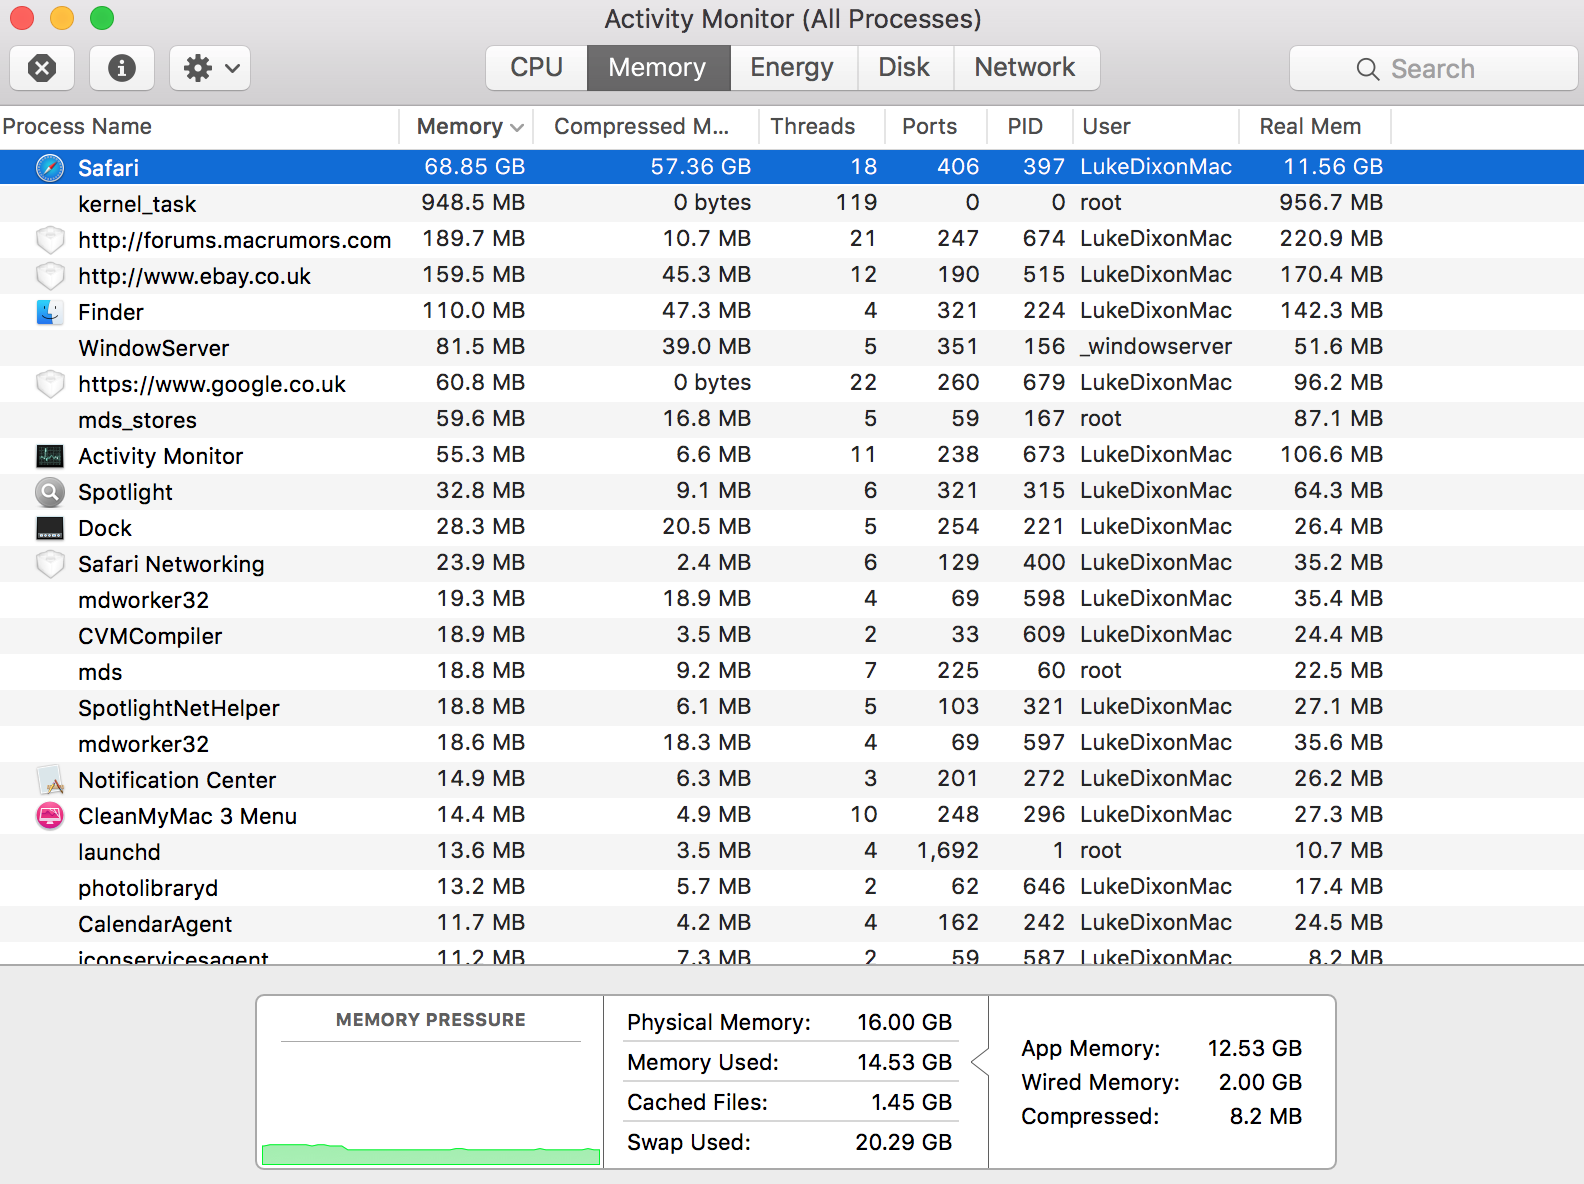Switch to the Energy tab
Viewport: 1584px width, 1184px height.
tap(792, 67)
